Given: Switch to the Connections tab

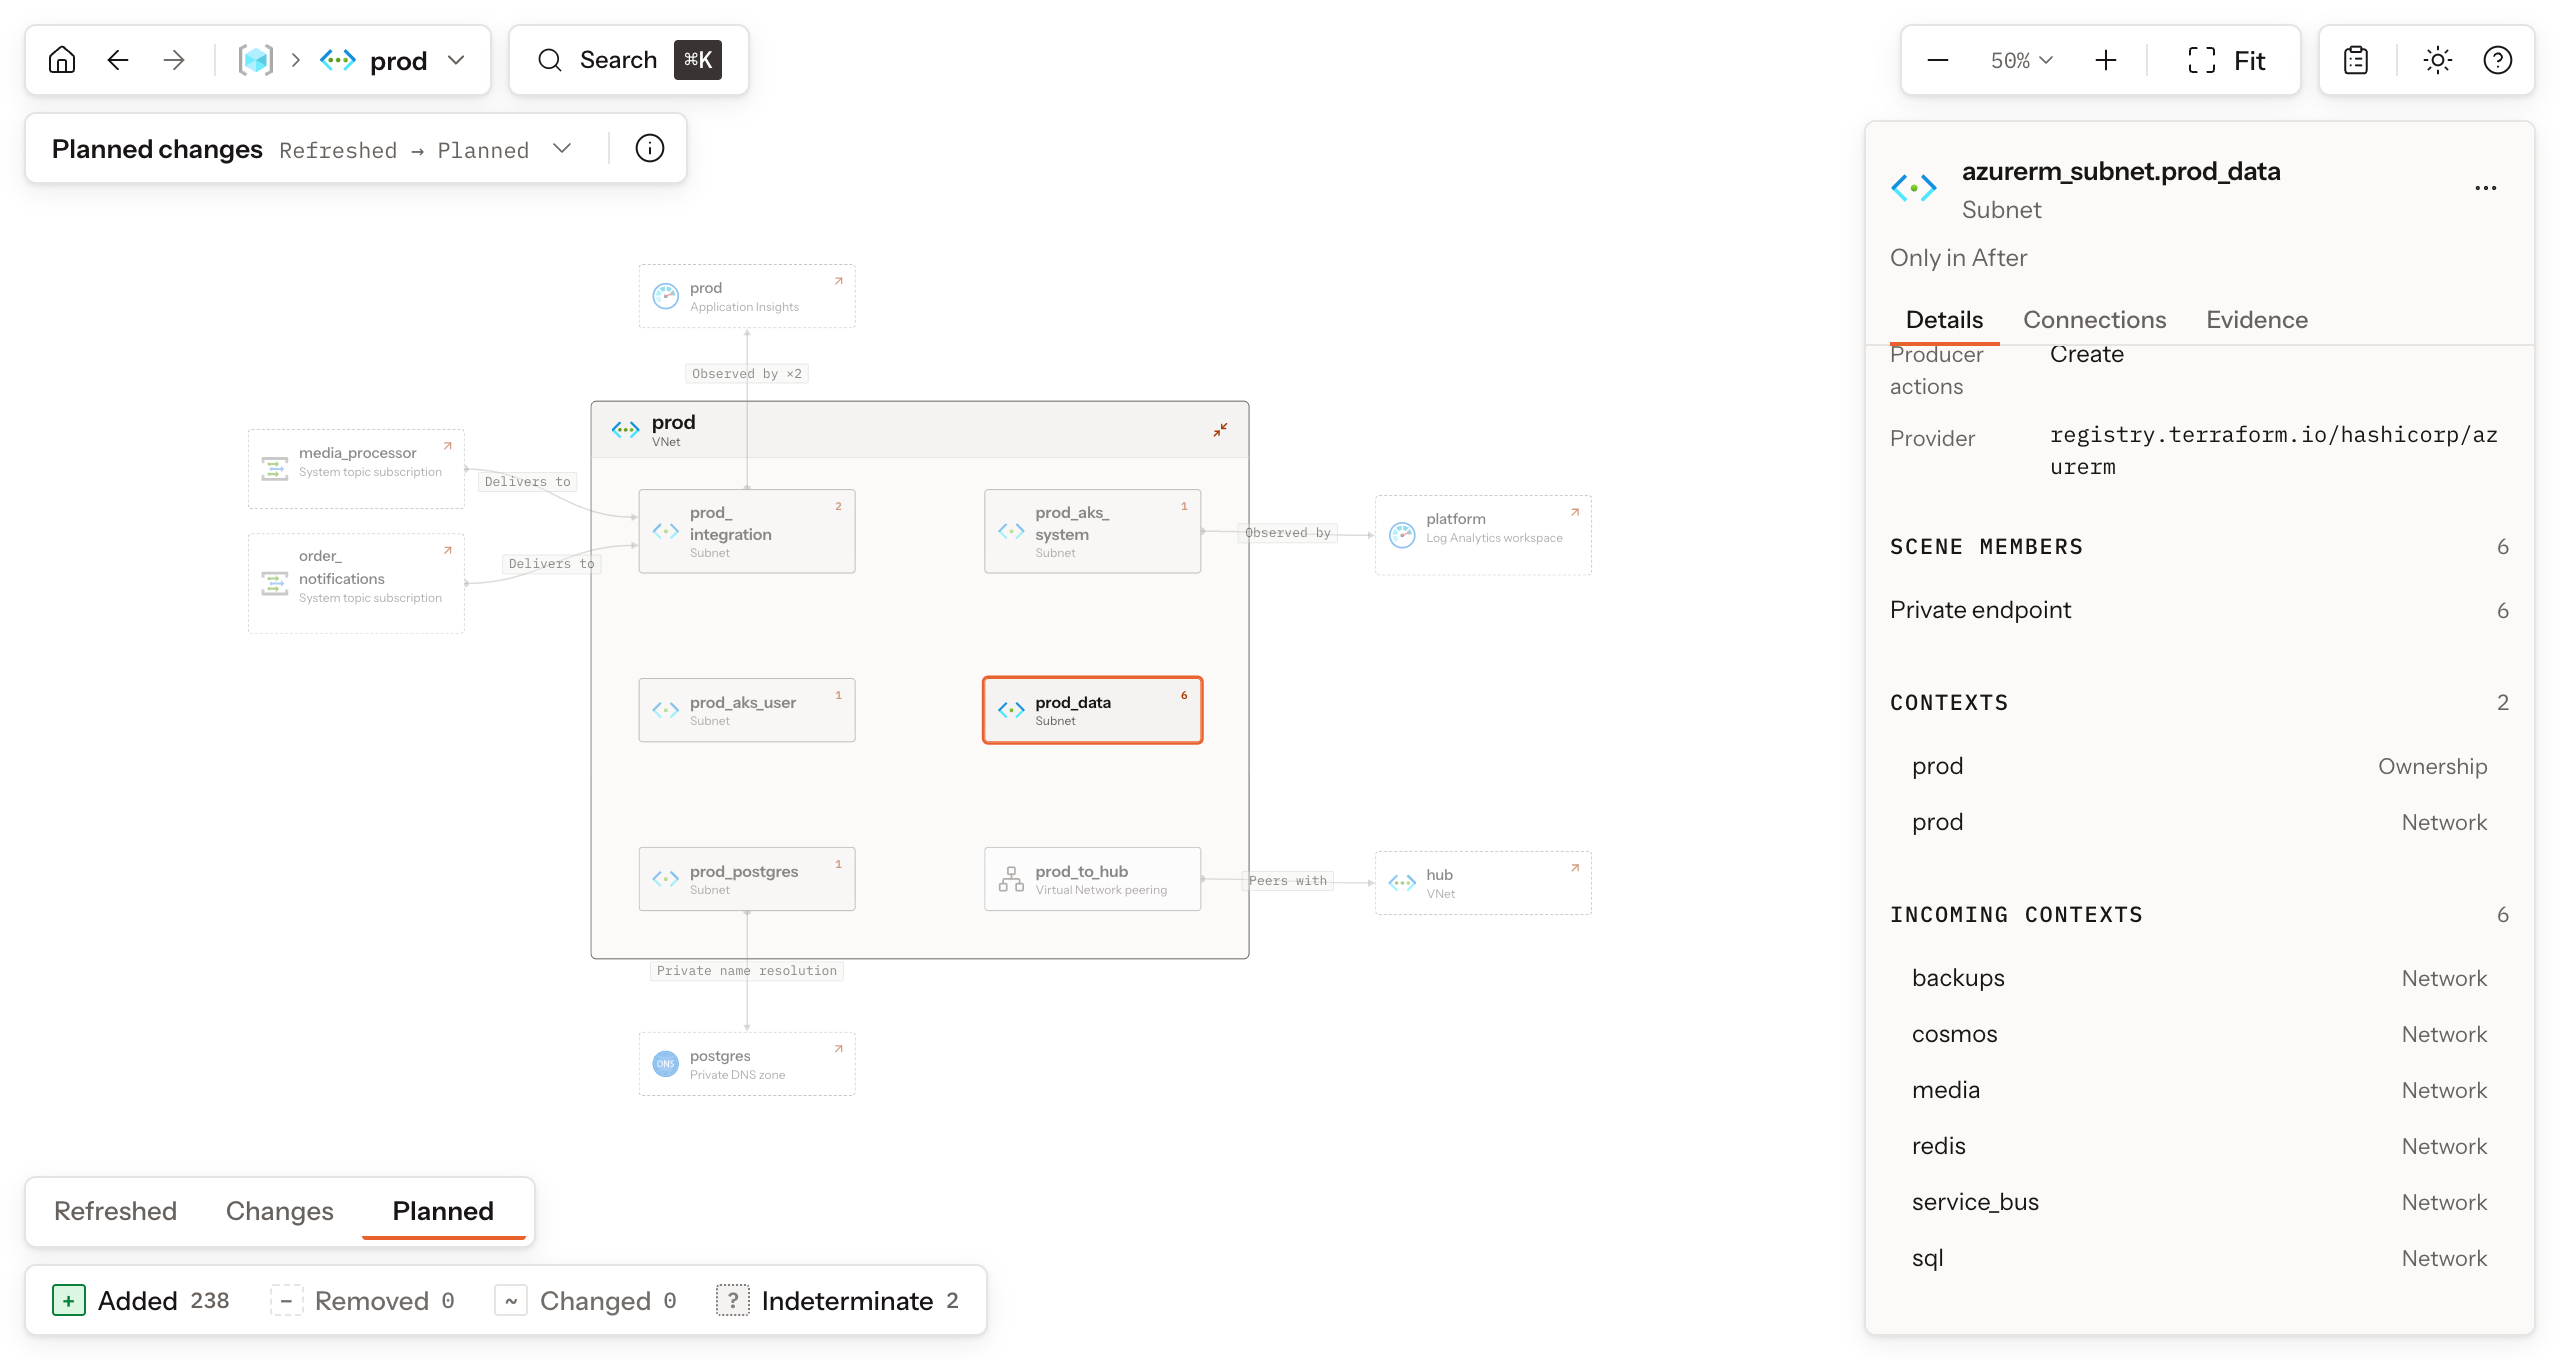Looking at the screenshot, I should (x=2095, y=320).
